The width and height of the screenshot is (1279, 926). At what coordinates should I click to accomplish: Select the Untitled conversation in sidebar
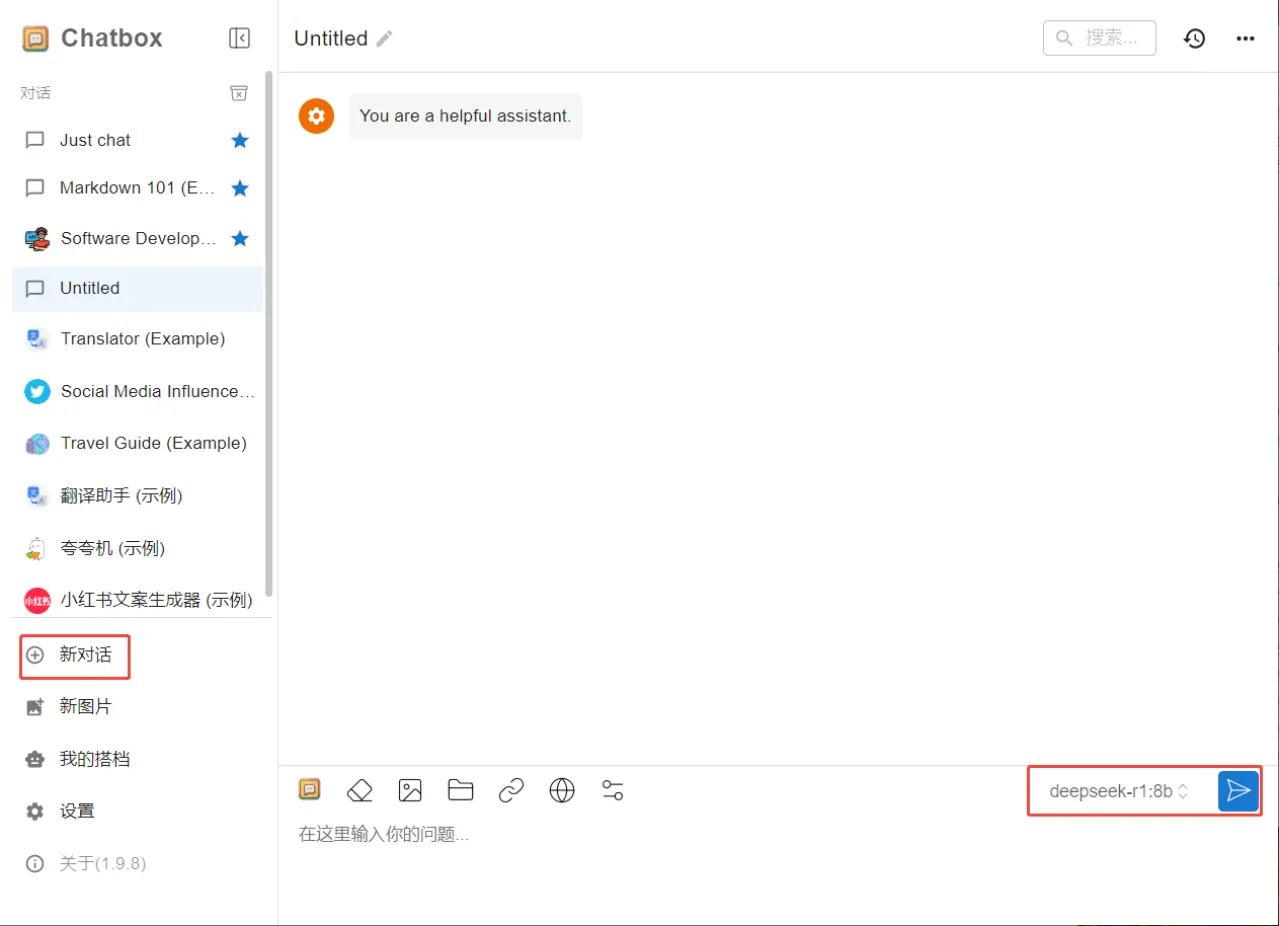coord(137,288)
